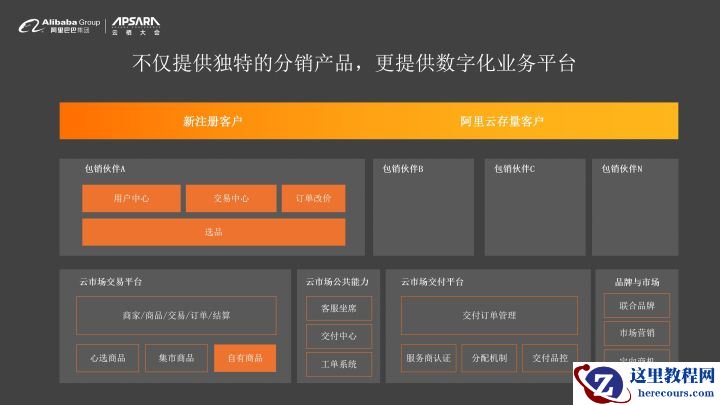Click the orange 用户中心 box

(x=131, y=198)
